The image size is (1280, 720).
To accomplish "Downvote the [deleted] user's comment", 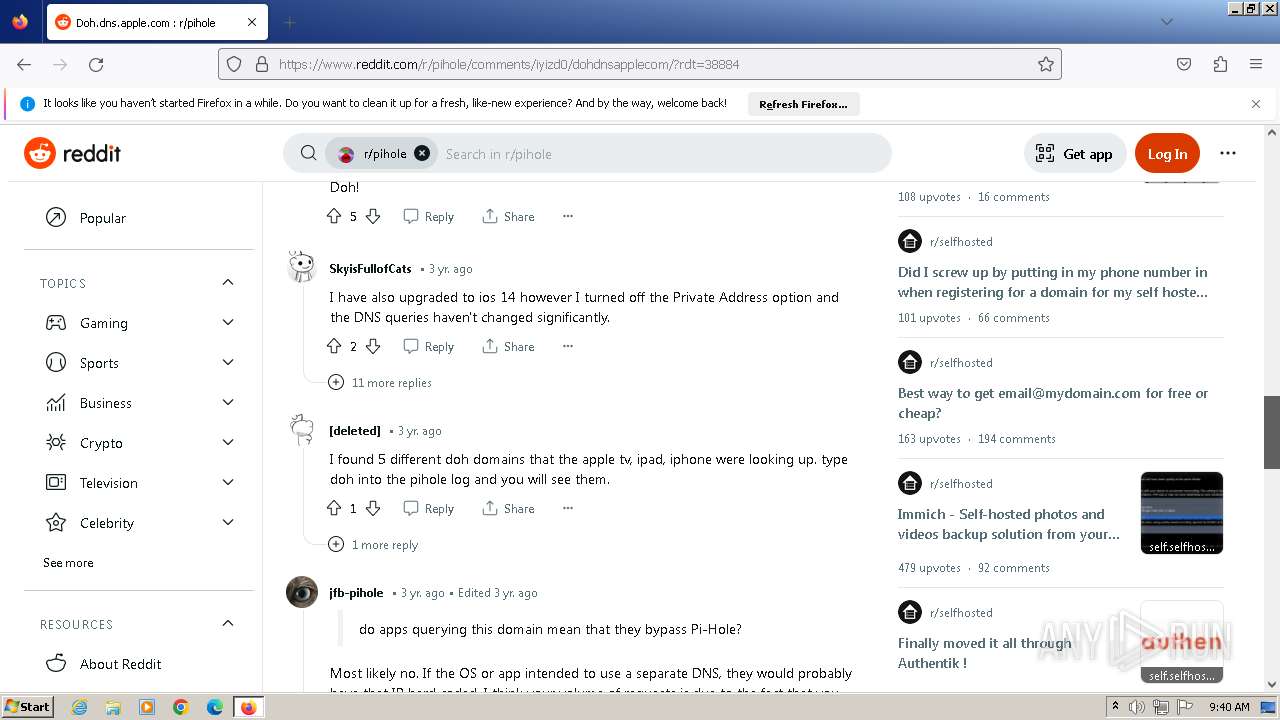I will click(373, 508).
